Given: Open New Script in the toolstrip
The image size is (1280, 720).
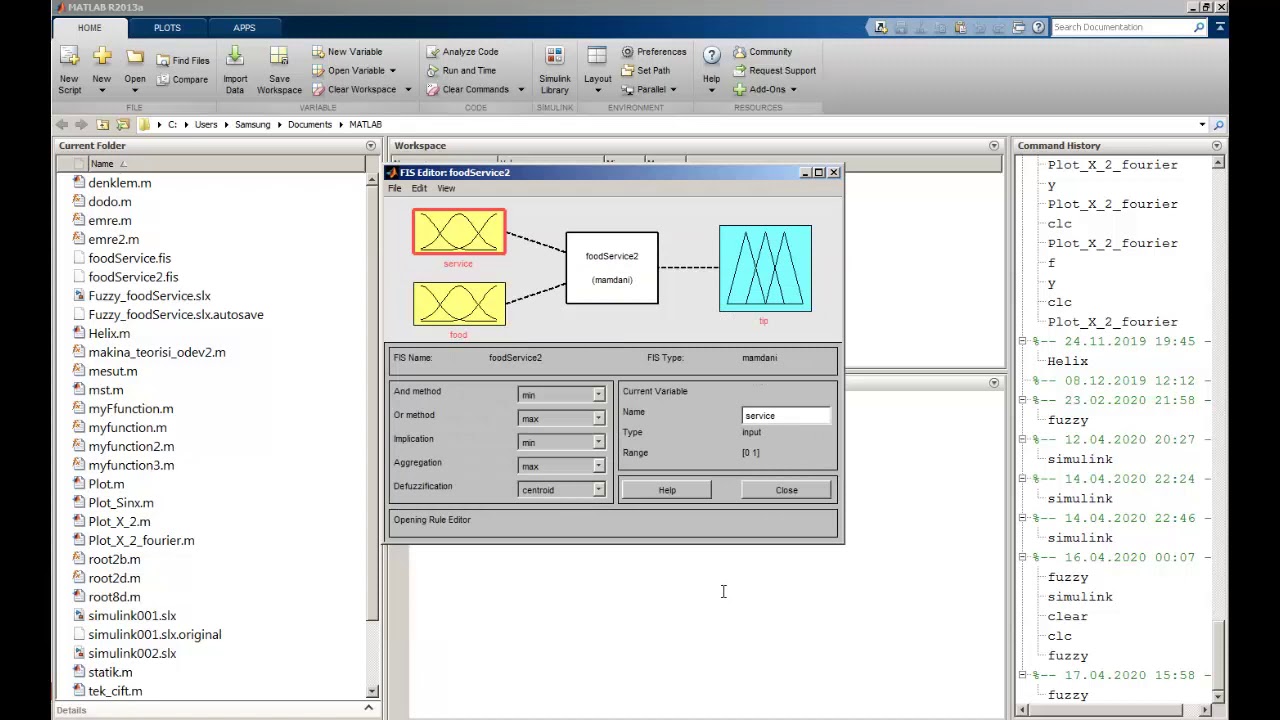Looking at the screenshot, I should pos(69,70).
